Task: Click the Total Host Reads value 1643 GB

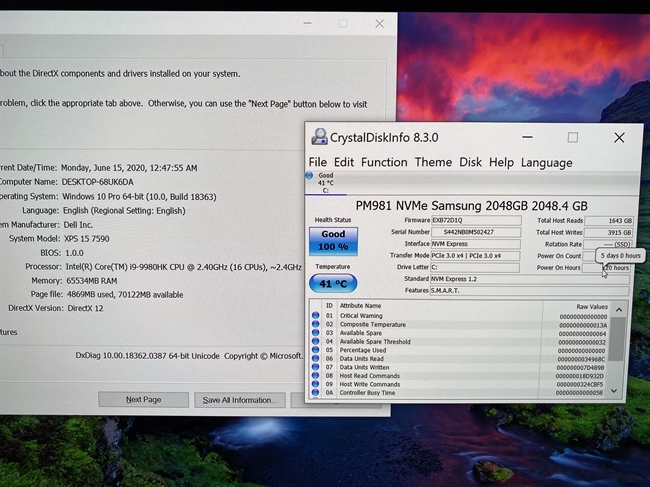Action: click(x=608, y=221)
